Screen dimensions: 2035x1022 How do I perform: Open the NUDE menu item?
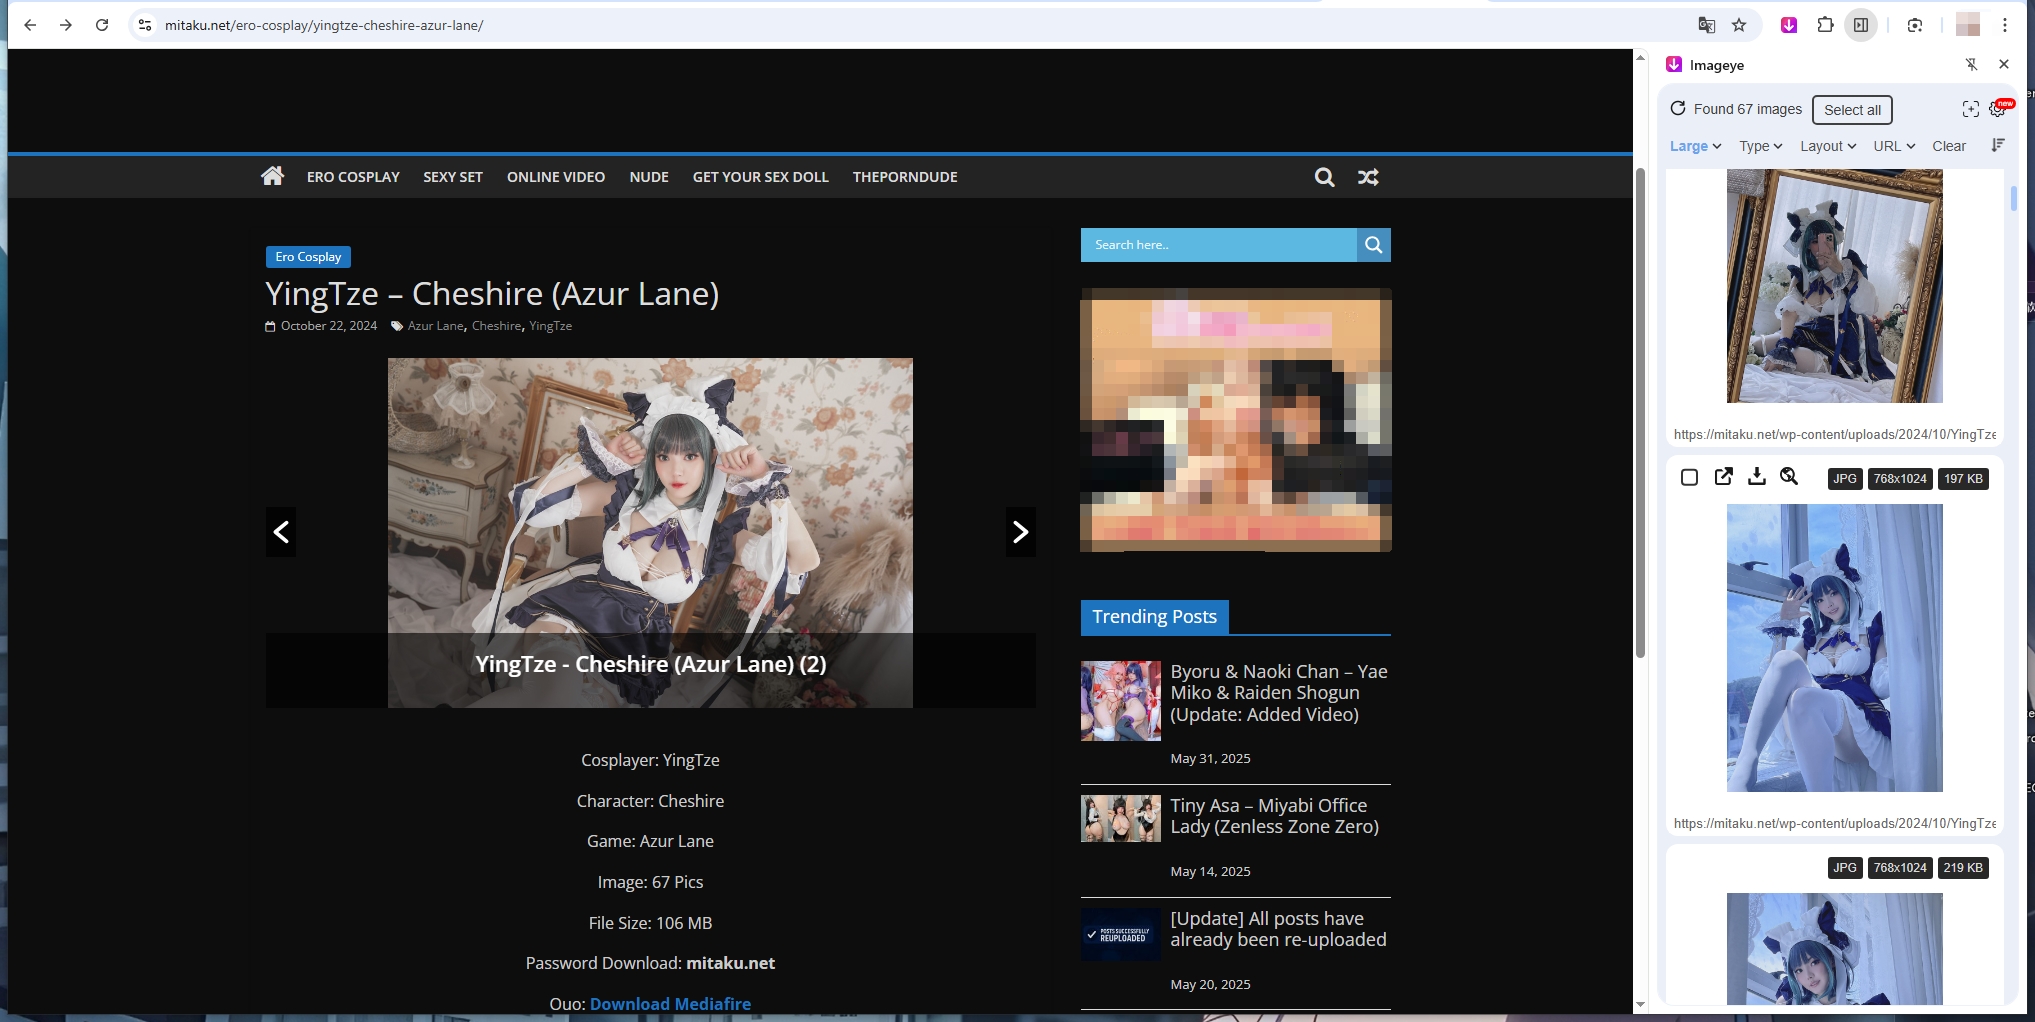click(x=649, y=177)
